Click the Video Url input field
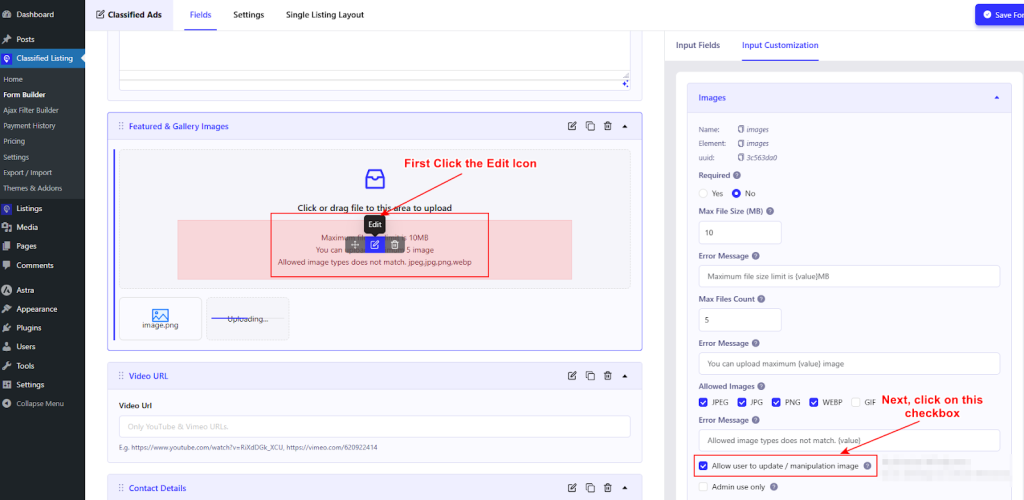This screenshot has width=1024, height=500. [375, 426]
